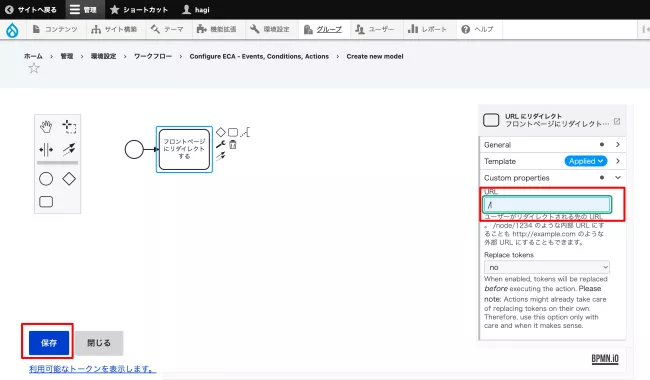Click the wrench change-type icon
Screen dimensions: 650x380
(x=221, y=144)
